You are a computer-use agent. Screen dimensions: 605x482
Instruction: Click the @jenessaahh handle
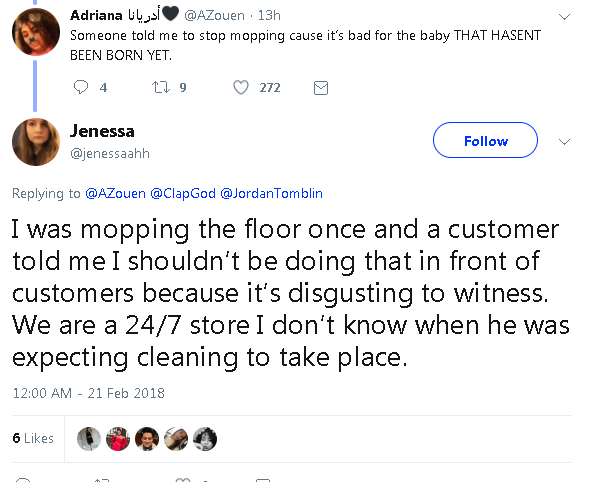[108, 151]
